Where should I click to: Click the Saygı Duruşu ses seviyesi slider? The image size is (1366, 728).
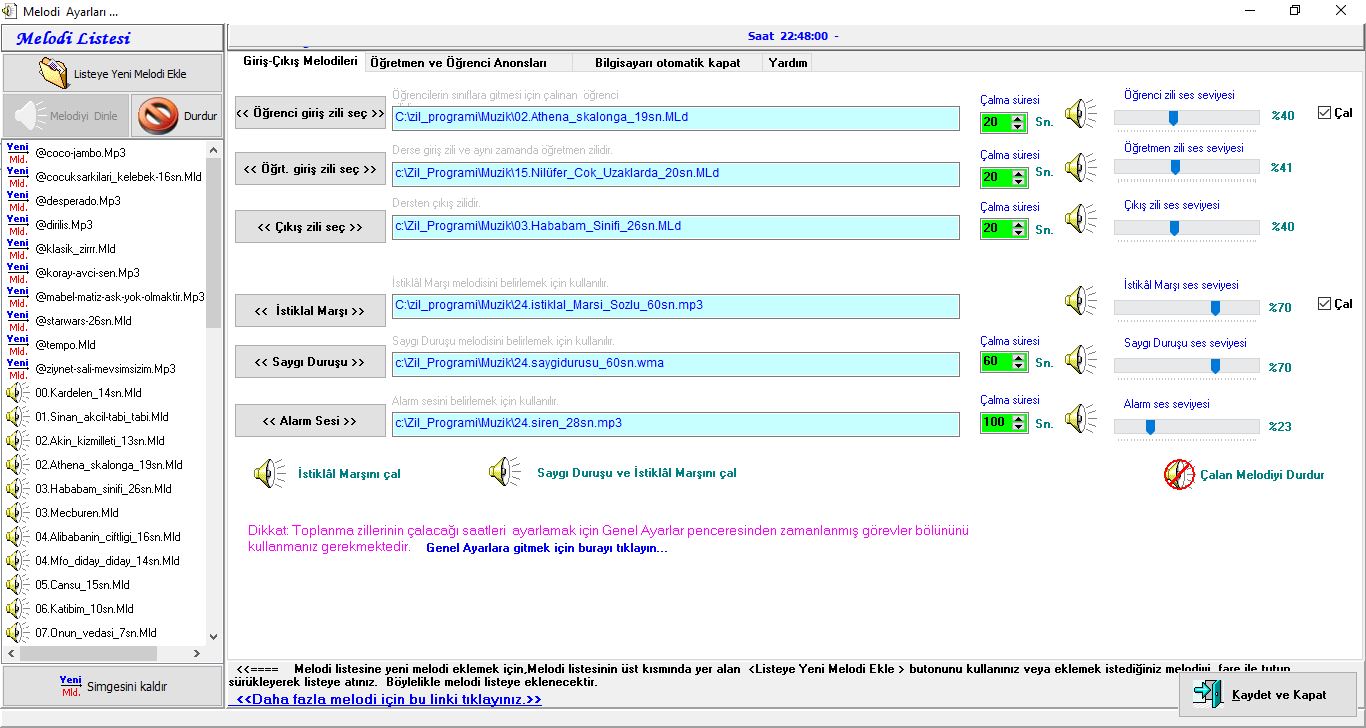coord(1187,366)
